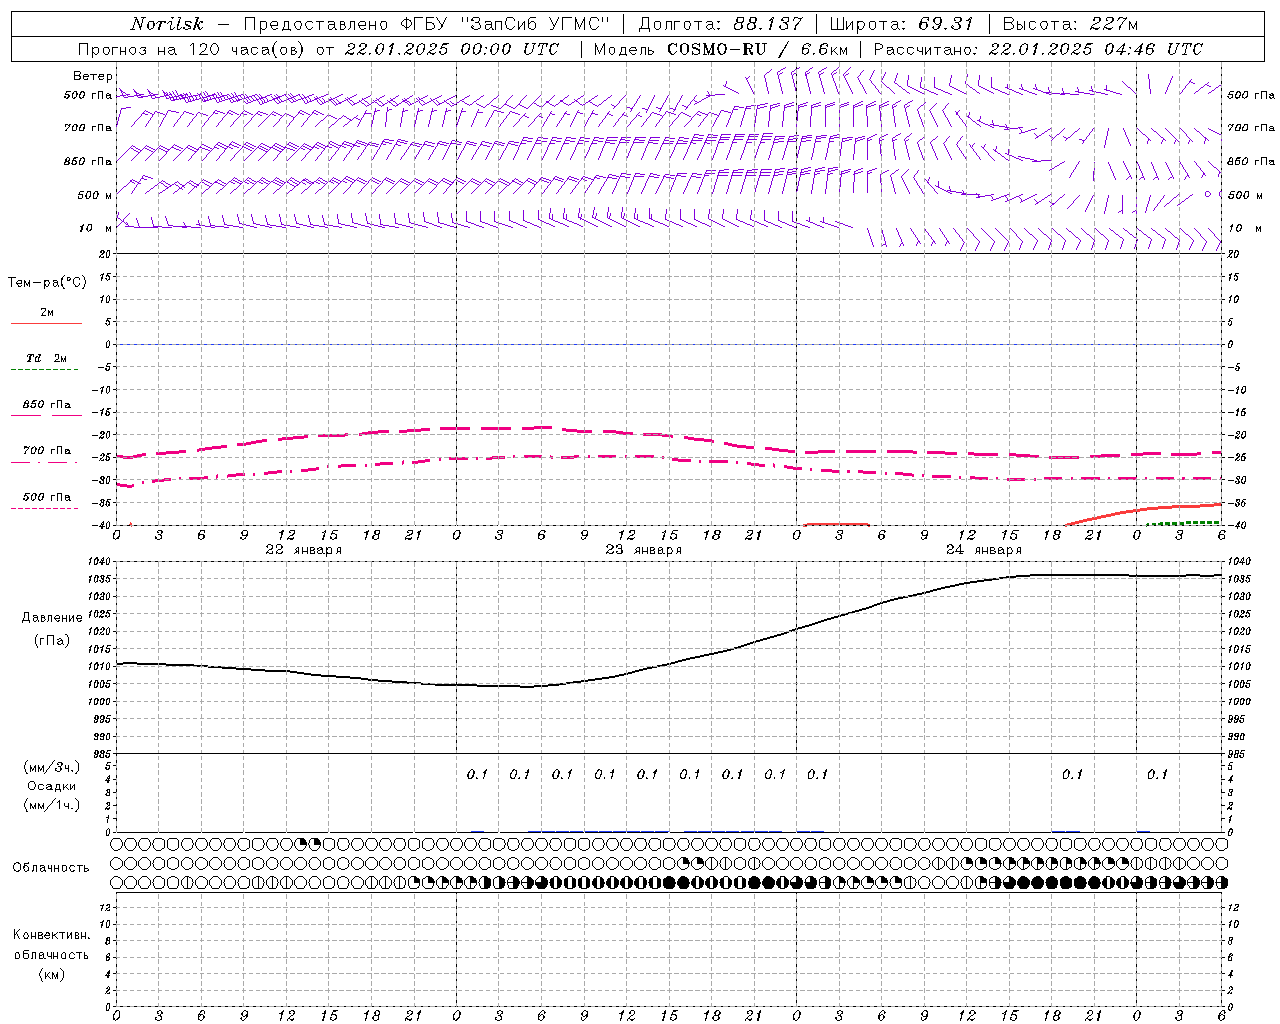
Task: Click the '24 января' date label
Action: coord(983,549)
